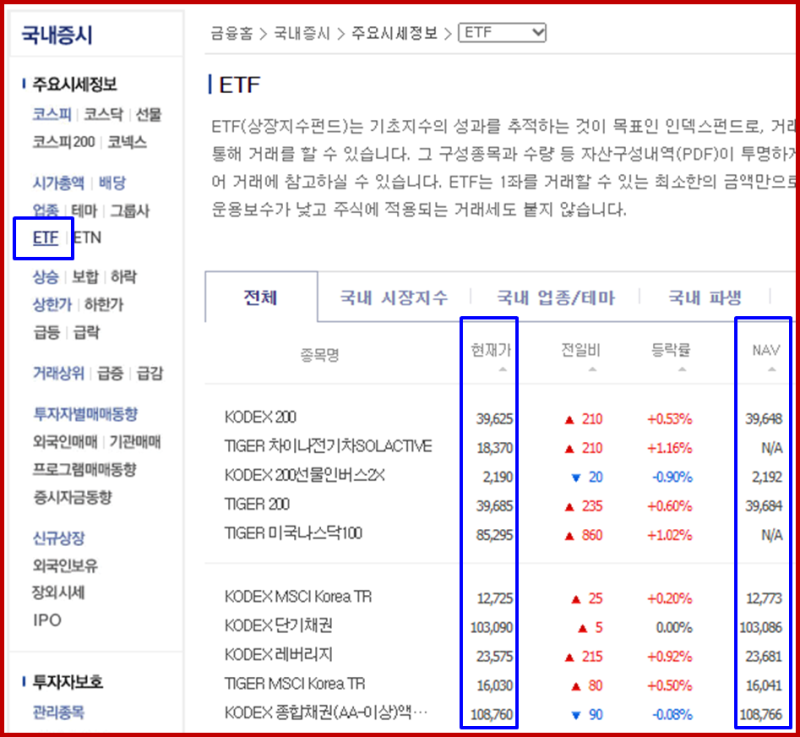Open 거래상위 sidebar link
Image resolution: width=800 pixels, height=737 pixels.
coord(58,373)
